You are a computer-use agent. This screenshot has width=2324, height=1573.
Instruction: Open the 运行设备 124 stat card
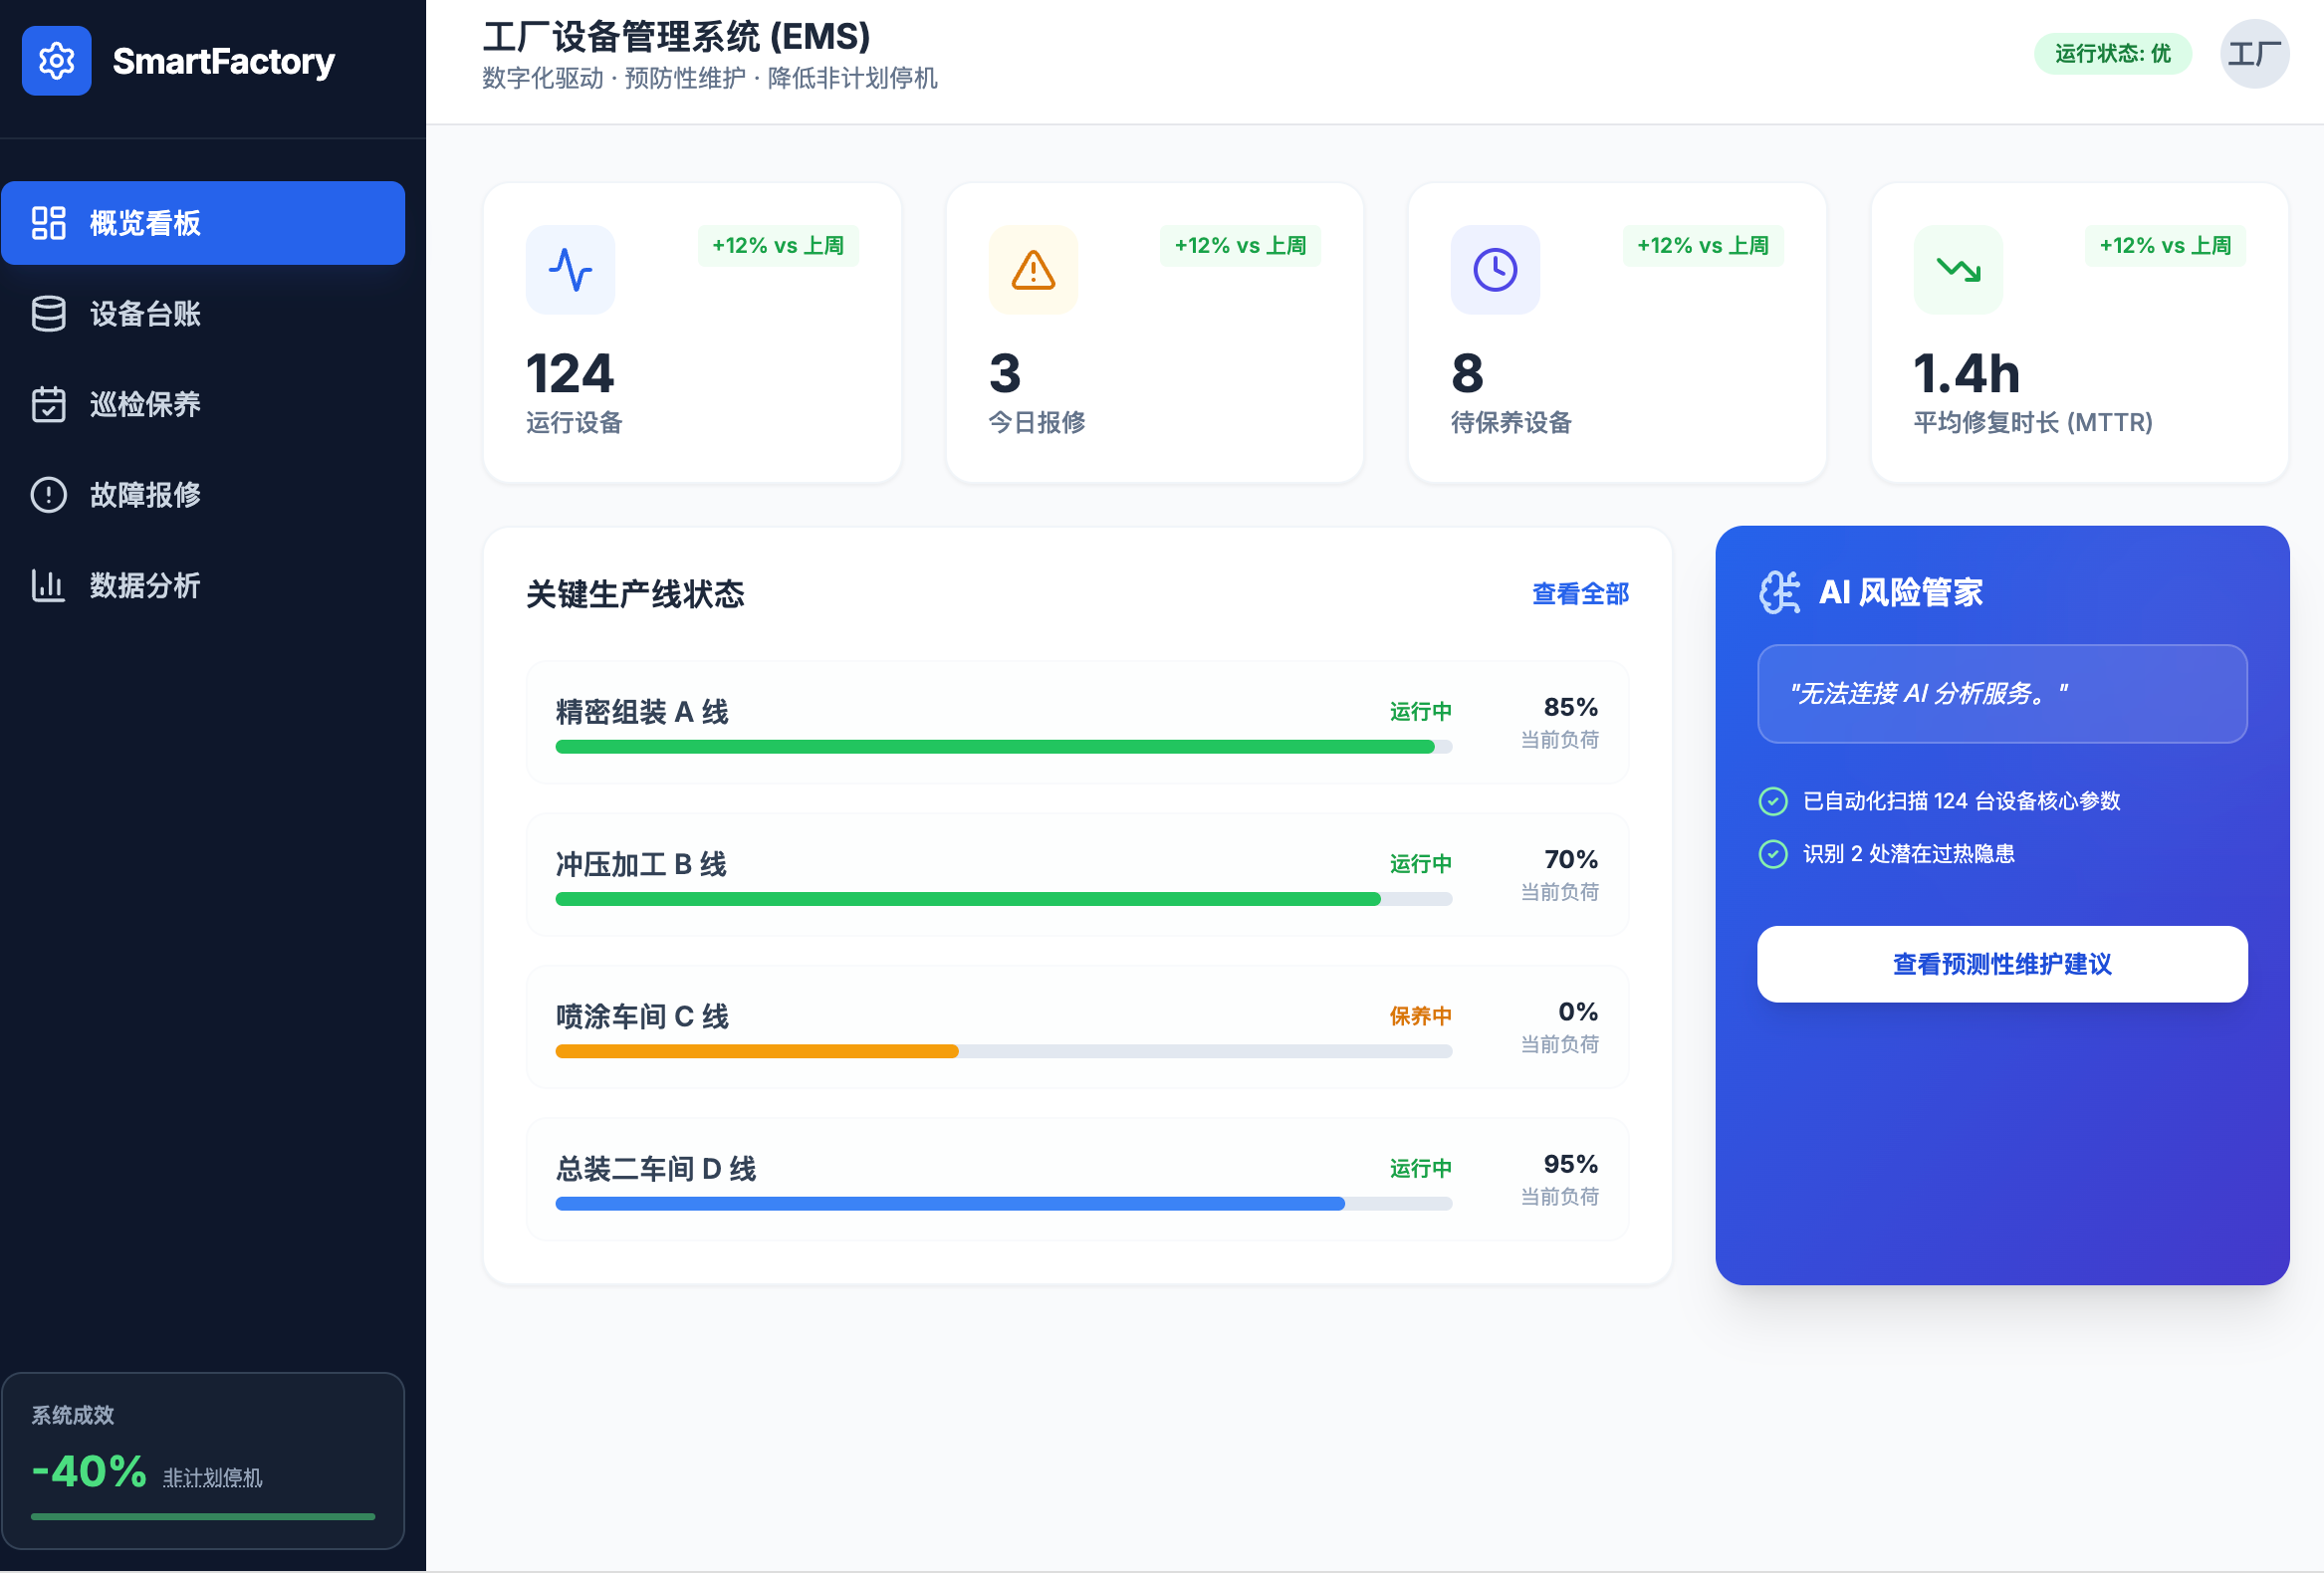pyautogui.click(x=692, y=333)
